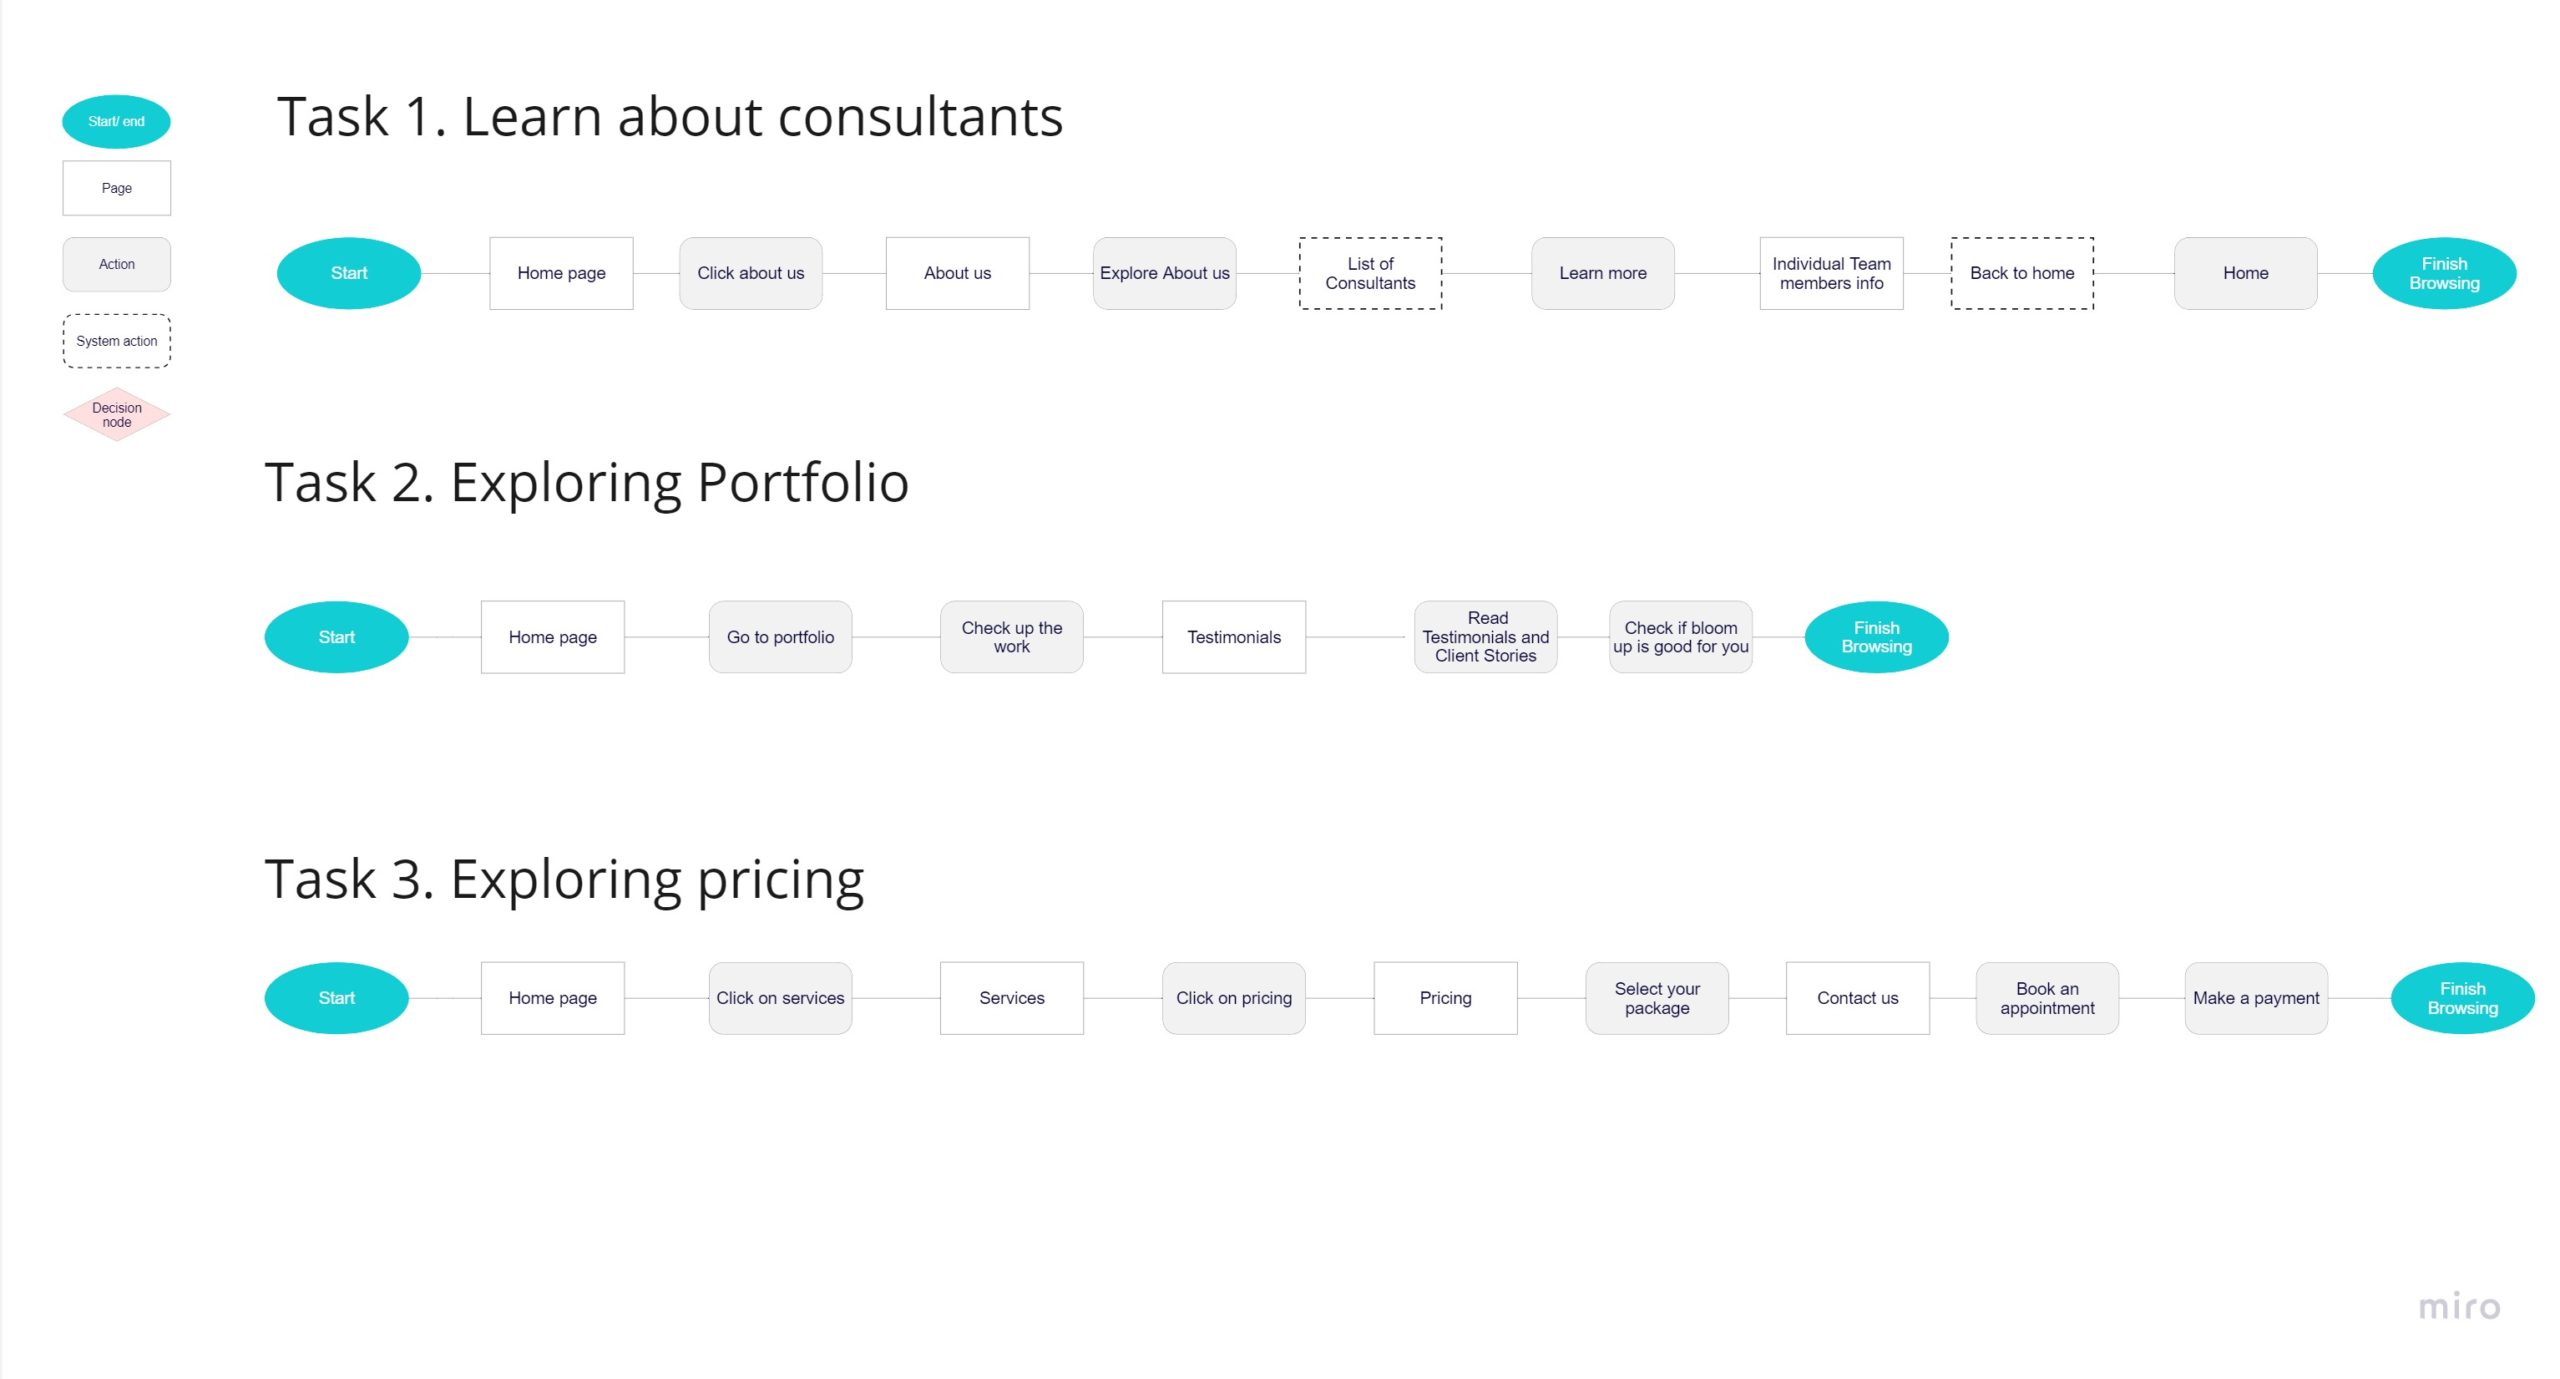This screenshot has height=1379, width=2560.
Task: Select the 'Go to portfolio' node
Action: (780, 637)
